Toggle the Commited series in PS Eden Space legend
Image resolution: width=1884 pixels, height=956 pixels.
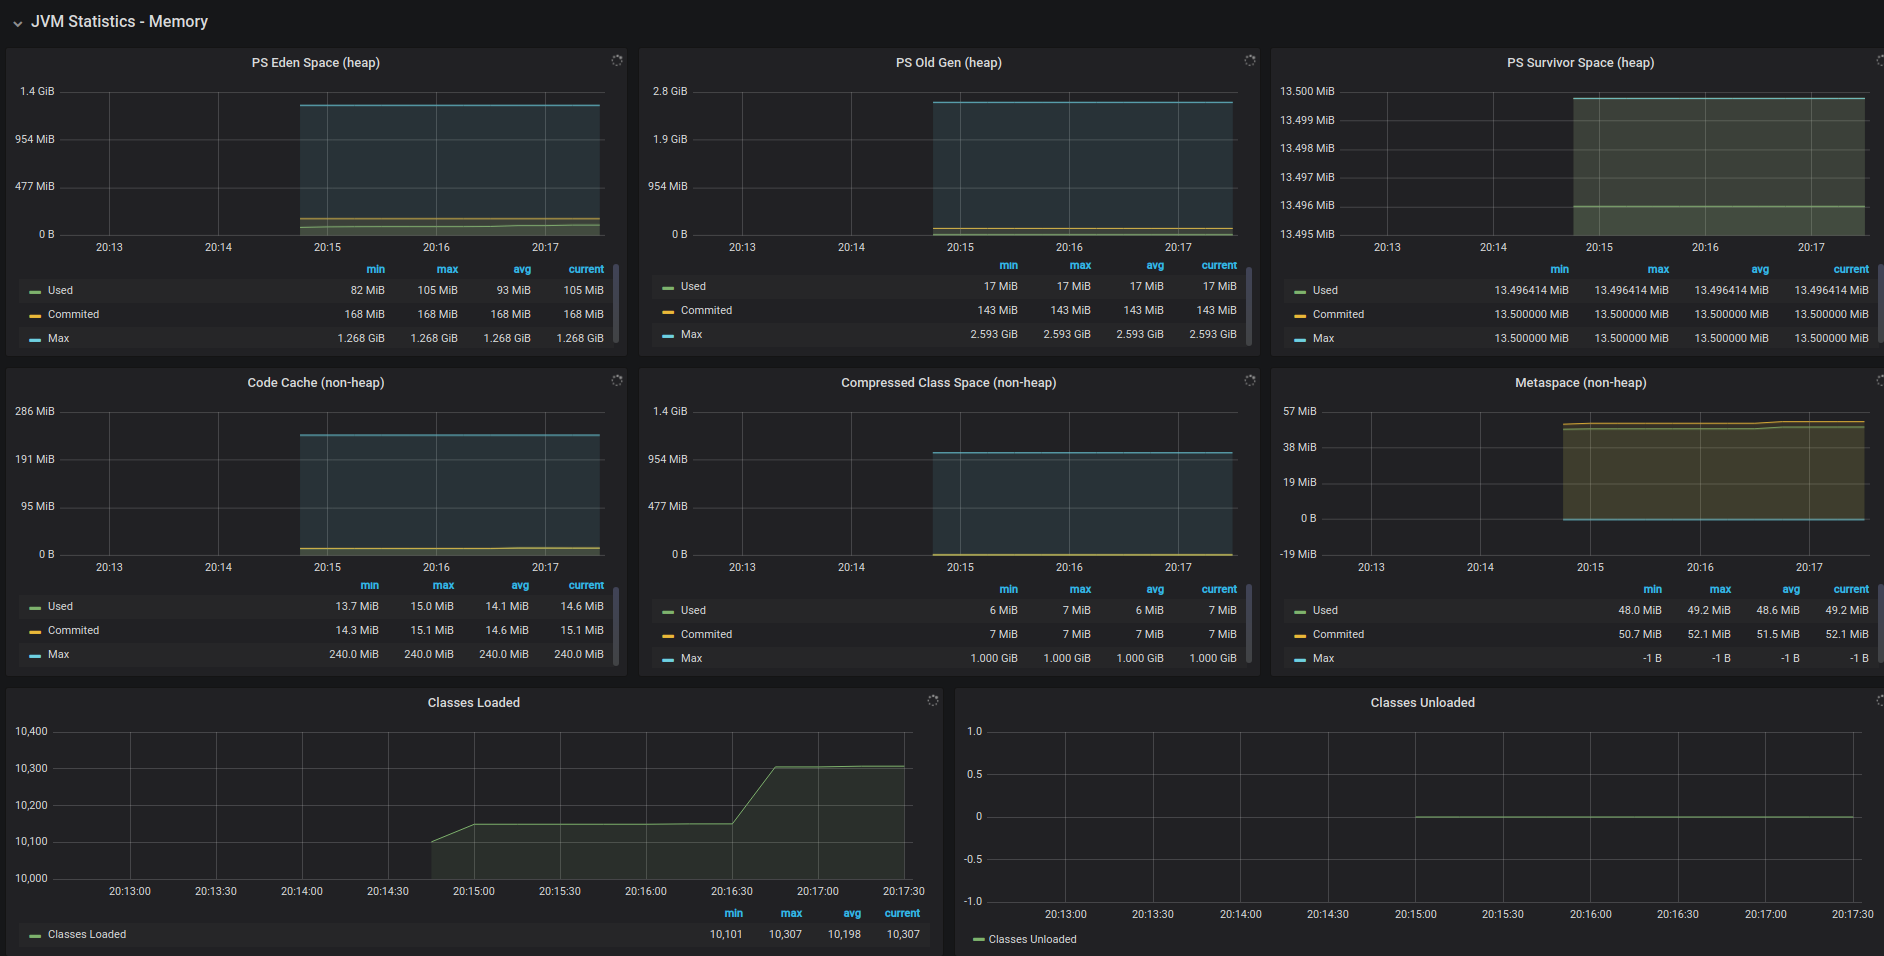[74, 315]
